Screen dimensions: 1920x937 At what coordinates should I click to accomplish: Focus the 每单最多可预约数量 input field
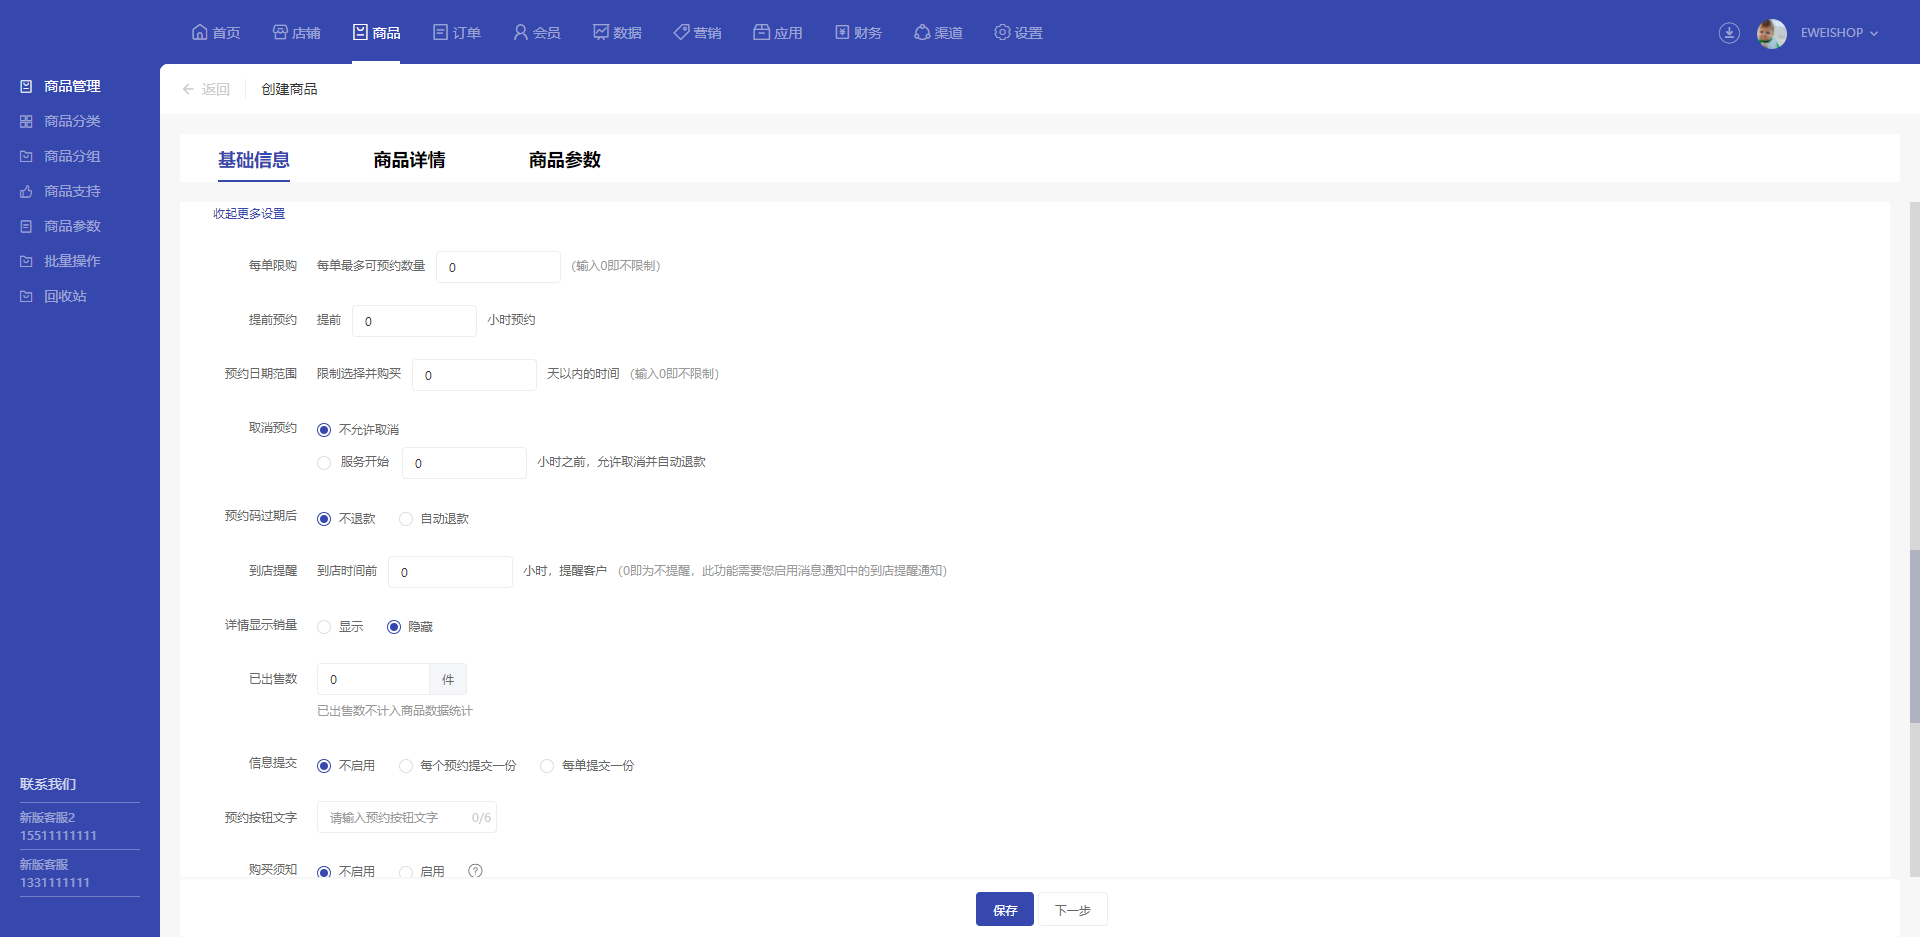498,267
